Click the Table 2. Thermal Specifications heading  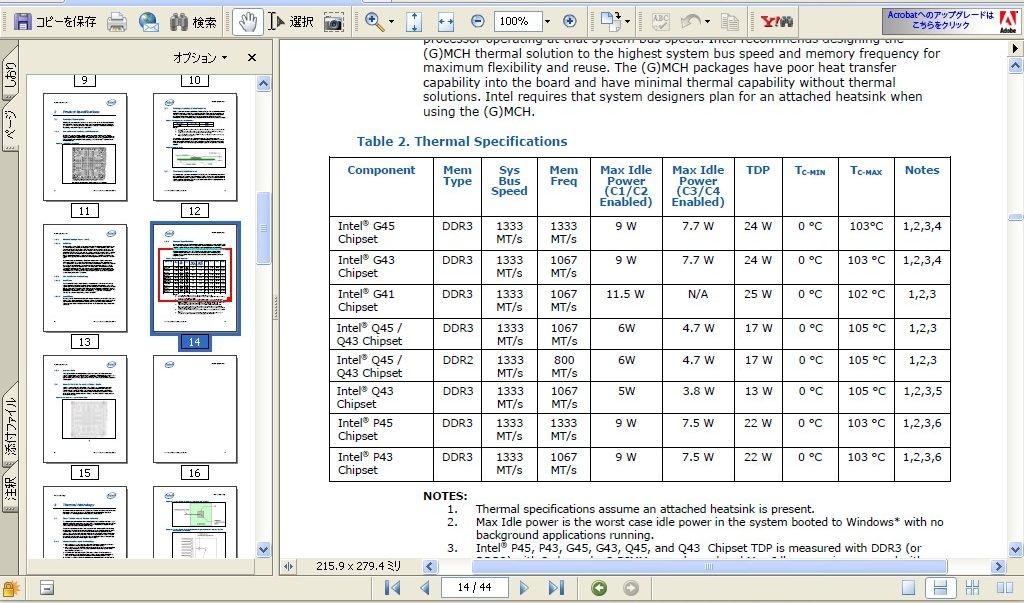pyautogui.click(x=462, y=141)
